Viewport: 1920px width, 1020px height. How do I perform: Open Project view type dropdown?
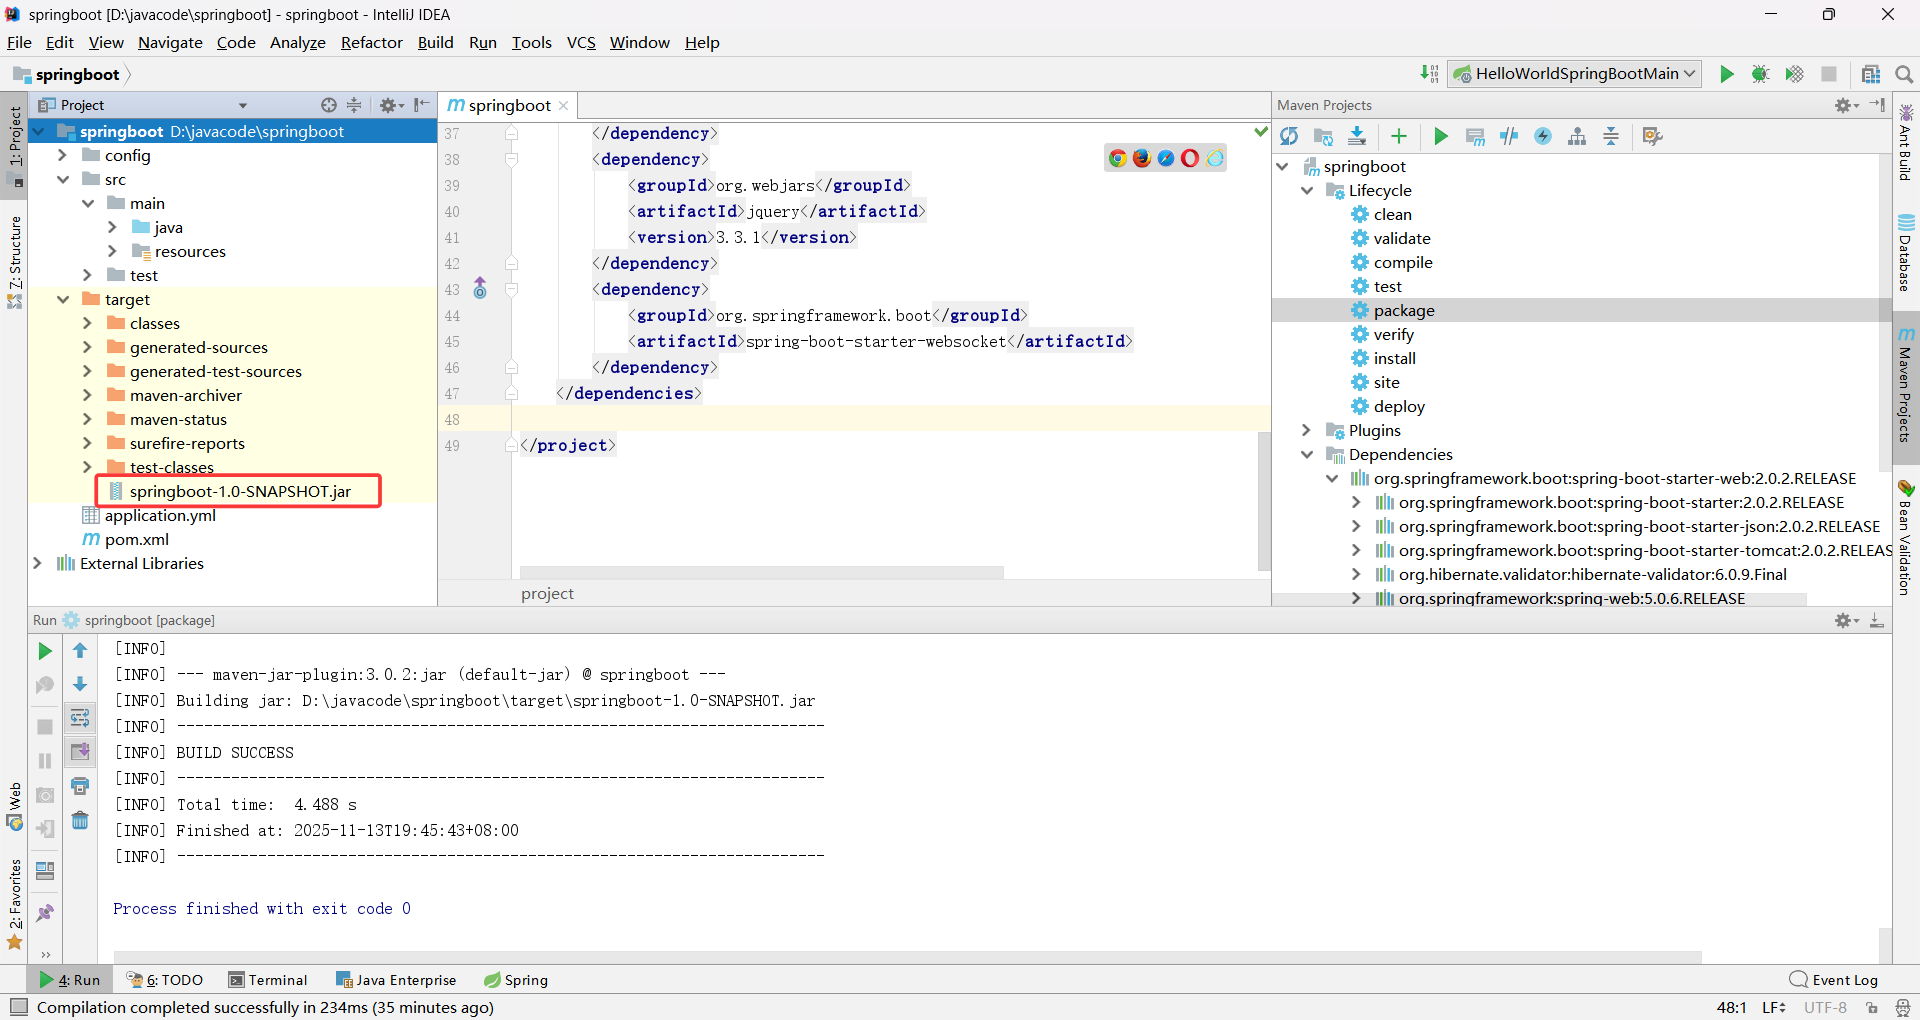[242, 105]
